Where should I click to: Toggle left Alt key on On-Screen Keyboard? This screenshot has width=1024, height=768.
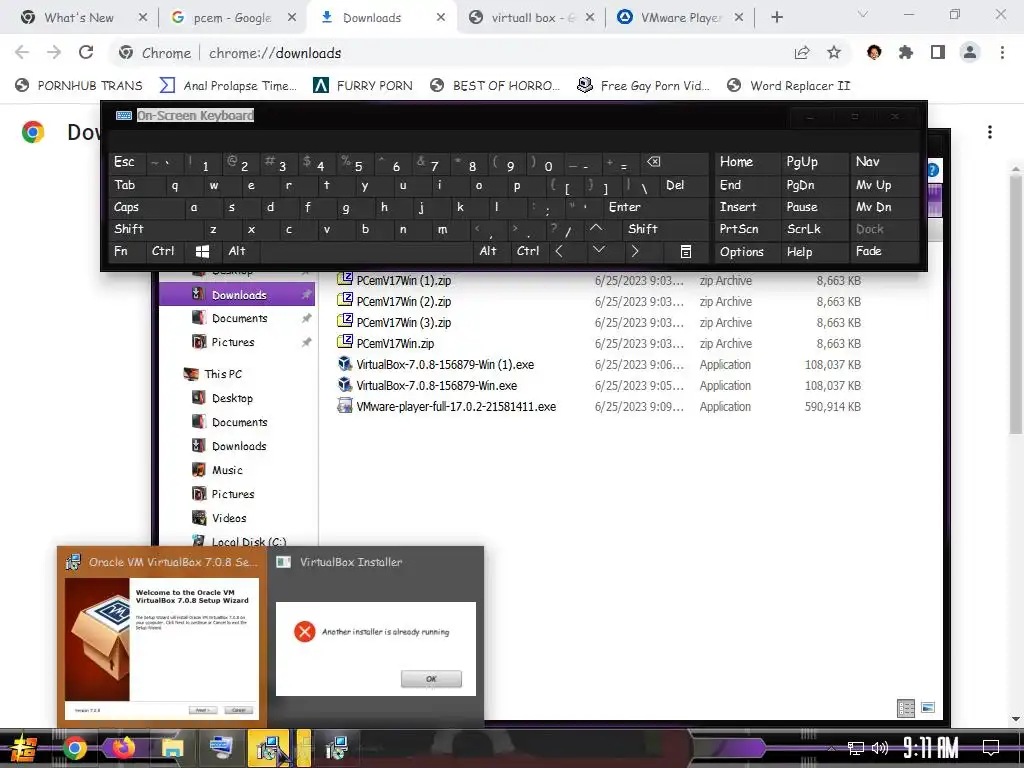pos(240,251)
